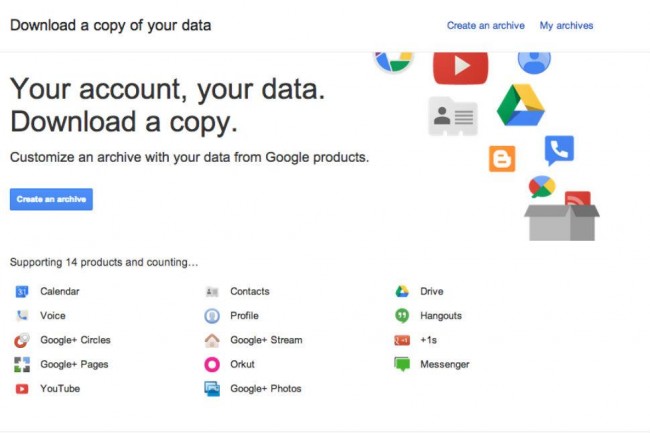Switch to My archives tab
The image size is (650, 433).
566,25
